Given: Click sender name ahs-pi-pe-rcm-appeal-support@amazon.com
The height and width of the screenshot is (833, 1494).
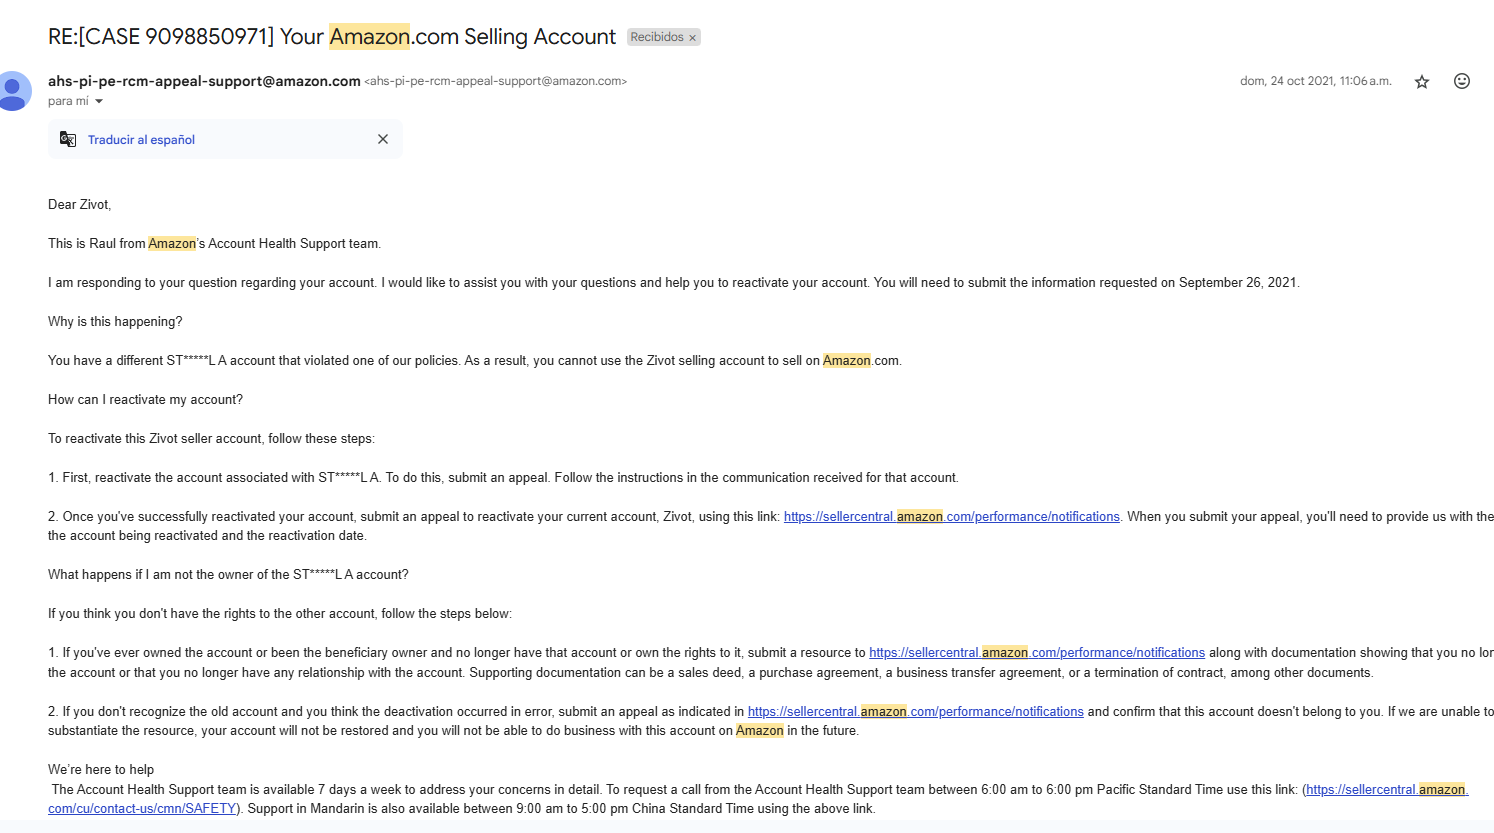Looking at the screenshot, I should click(x=204, y=81).
